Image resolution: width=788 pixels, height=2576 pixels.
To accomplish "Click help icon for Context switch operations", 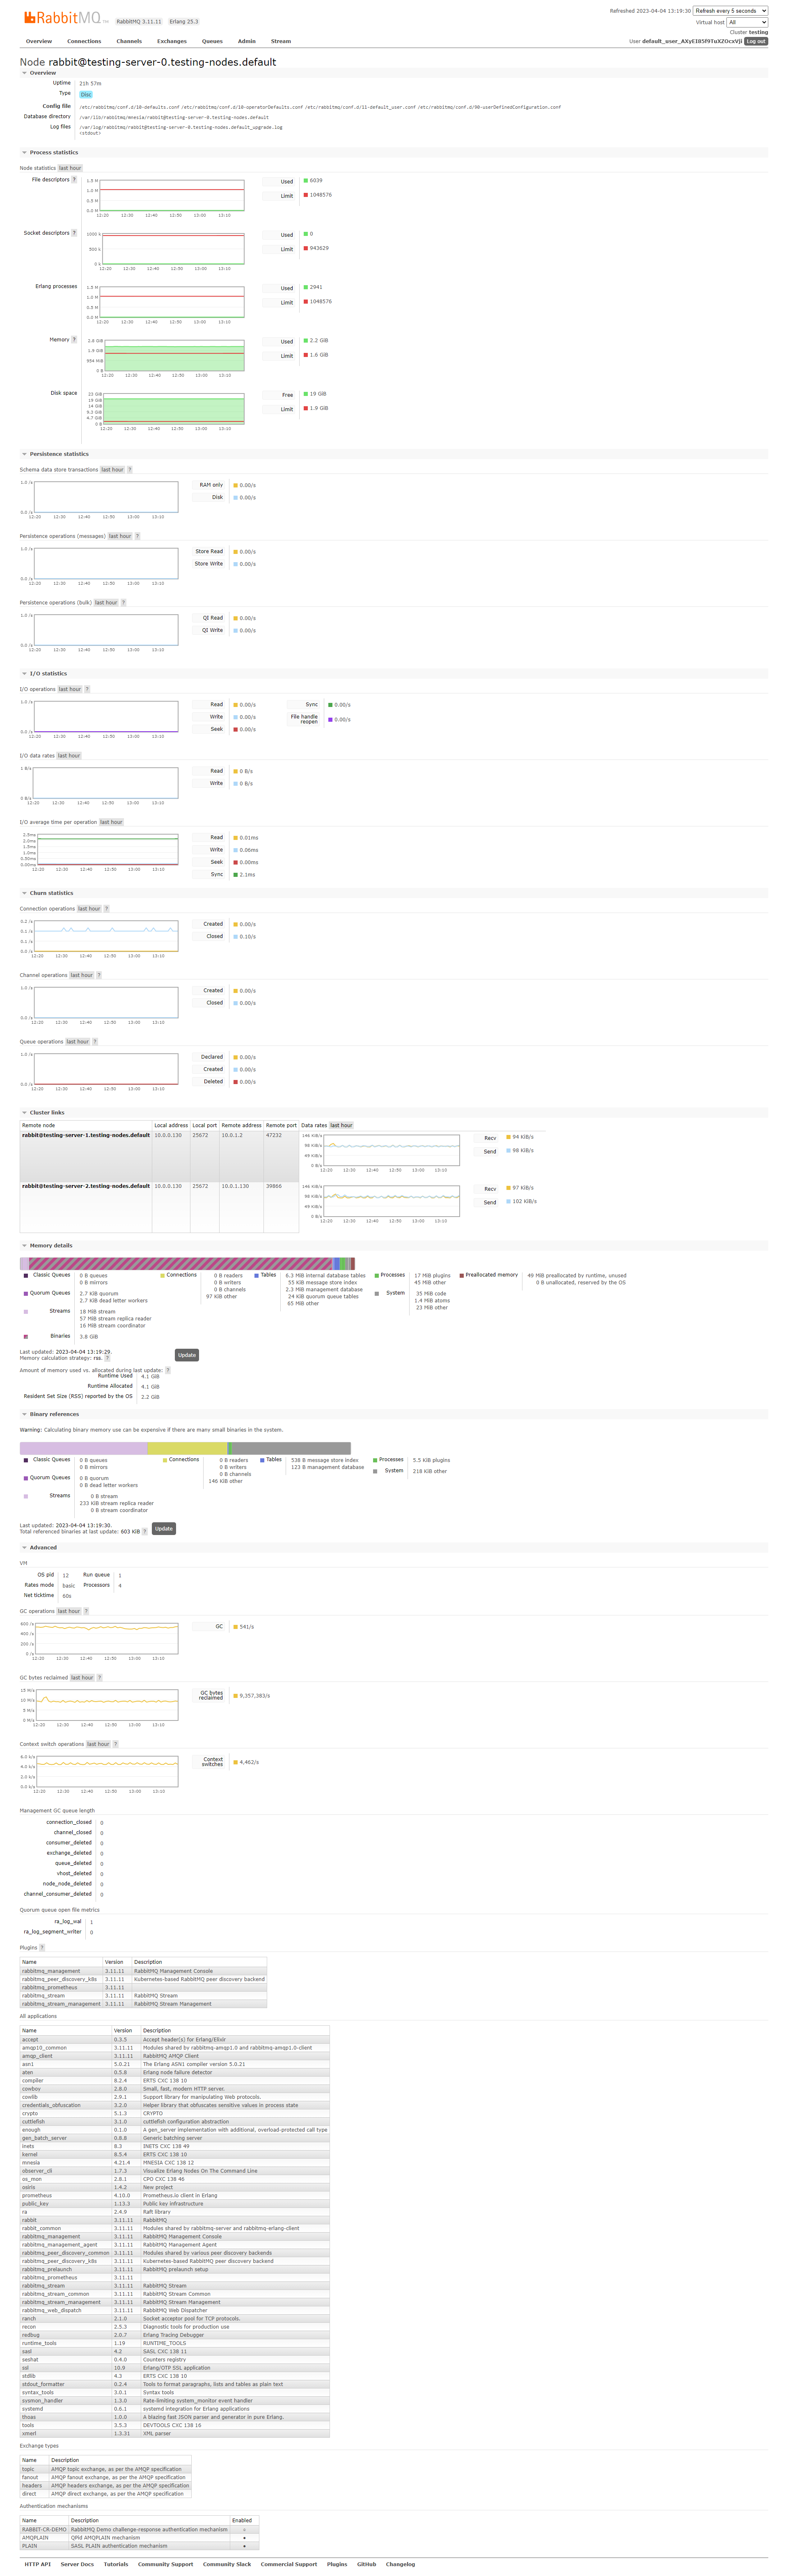I will [116, 1744].
